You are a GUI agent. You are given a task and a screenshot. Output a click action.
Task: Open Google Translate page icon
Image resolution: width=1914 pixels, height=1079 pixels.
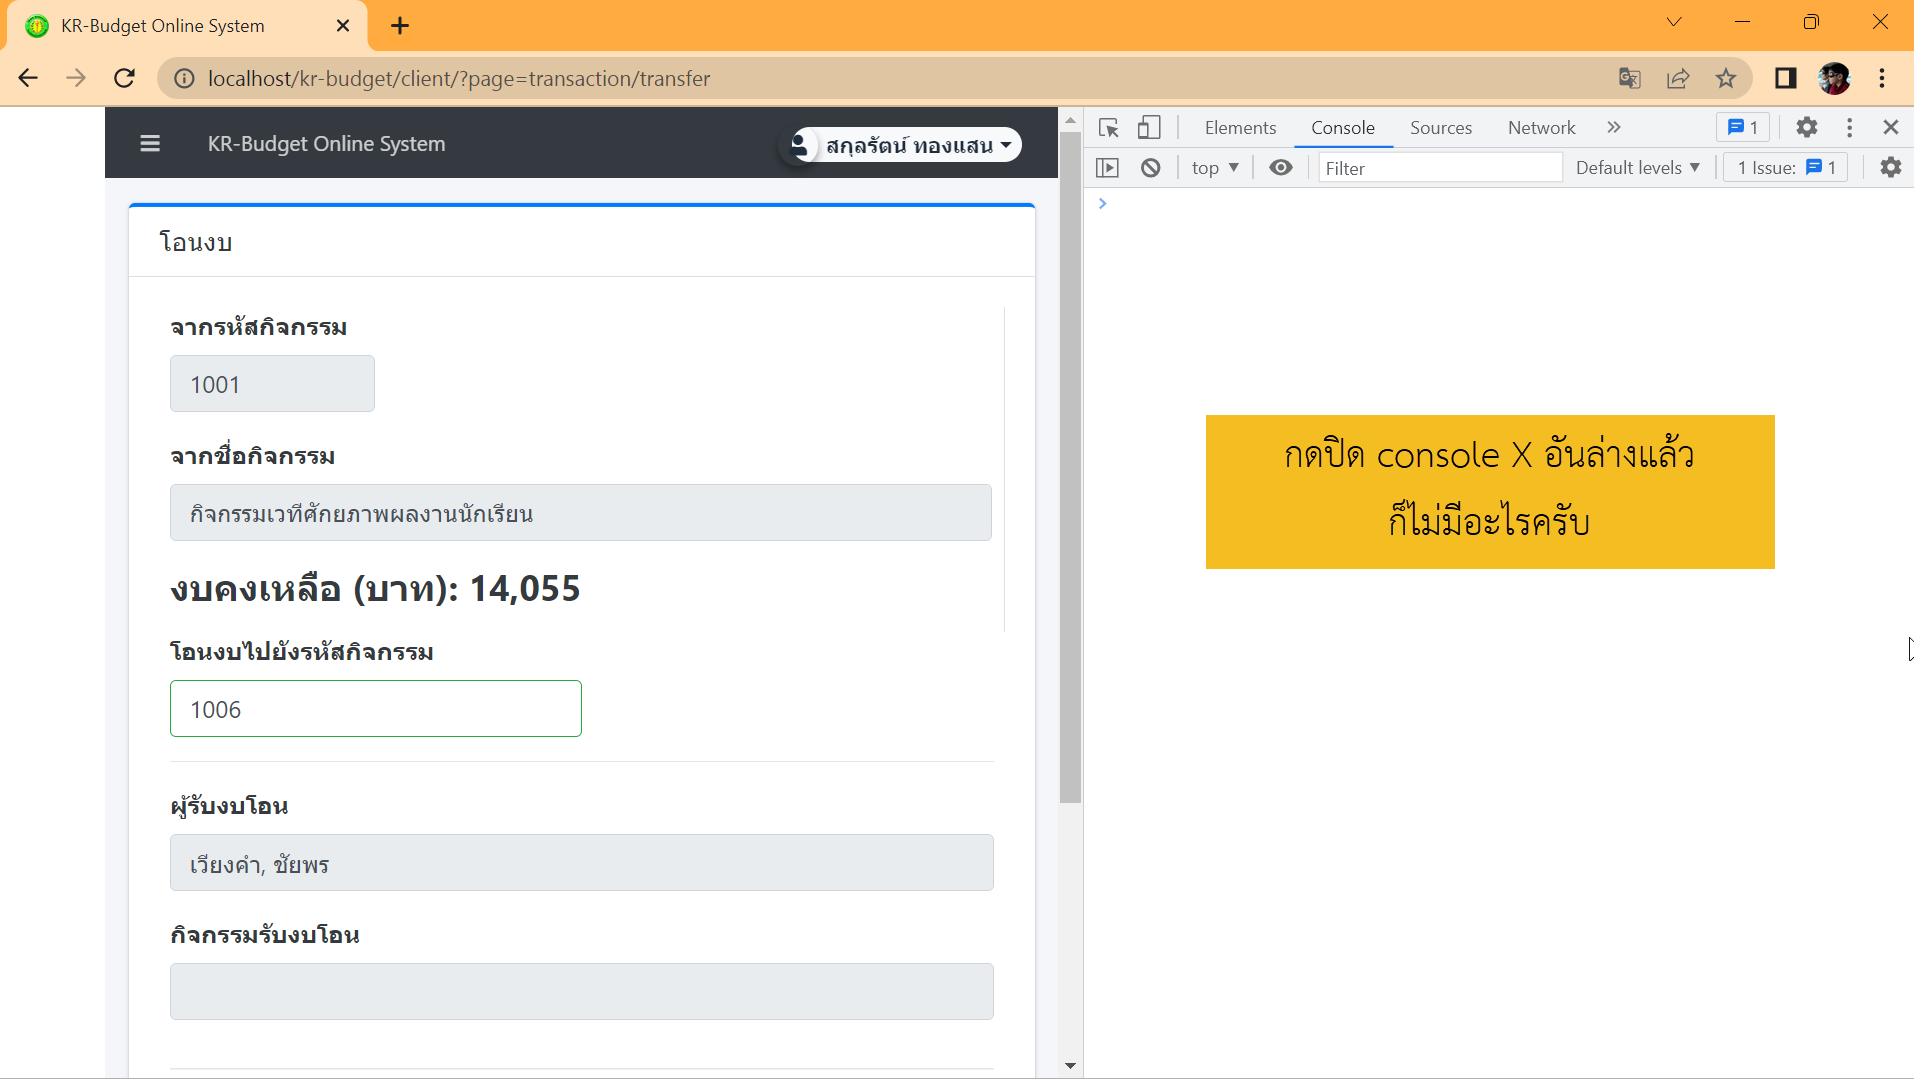(1630, 78)
